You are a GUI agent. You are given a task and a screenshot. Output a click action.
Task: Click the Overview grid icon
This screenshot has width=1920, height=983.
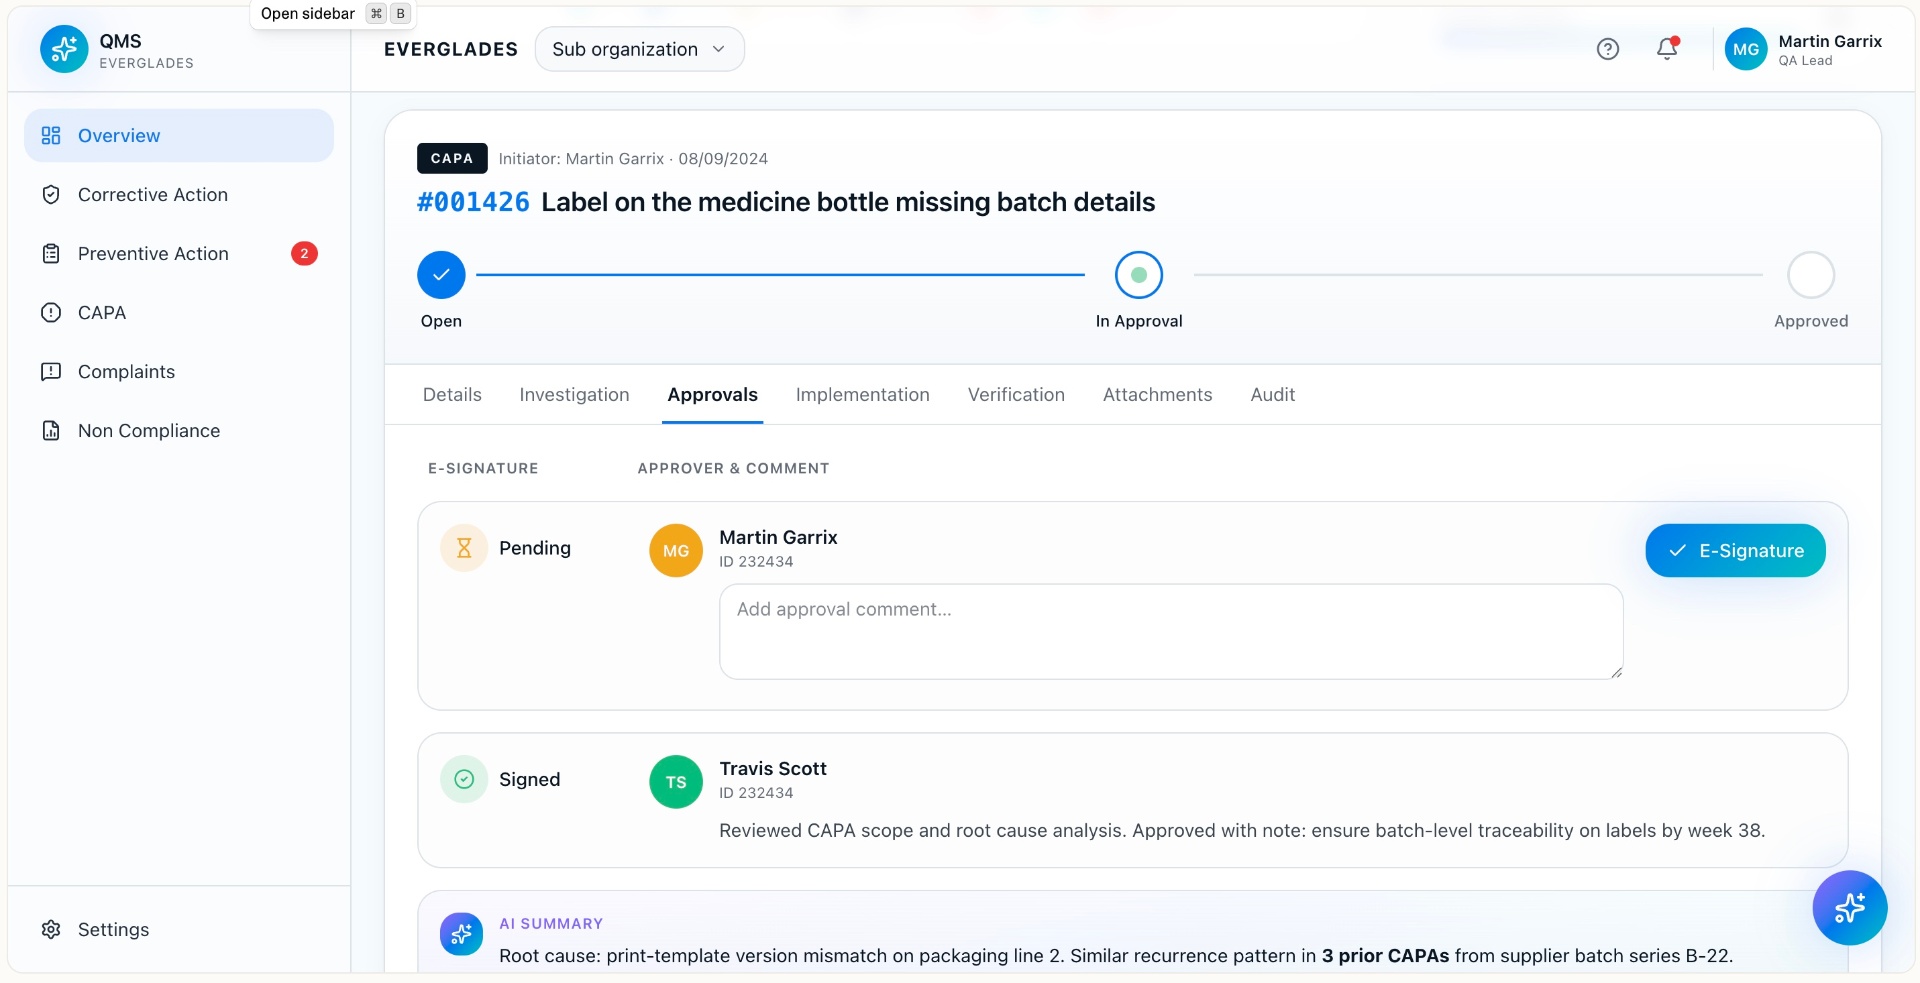[51, 136]
